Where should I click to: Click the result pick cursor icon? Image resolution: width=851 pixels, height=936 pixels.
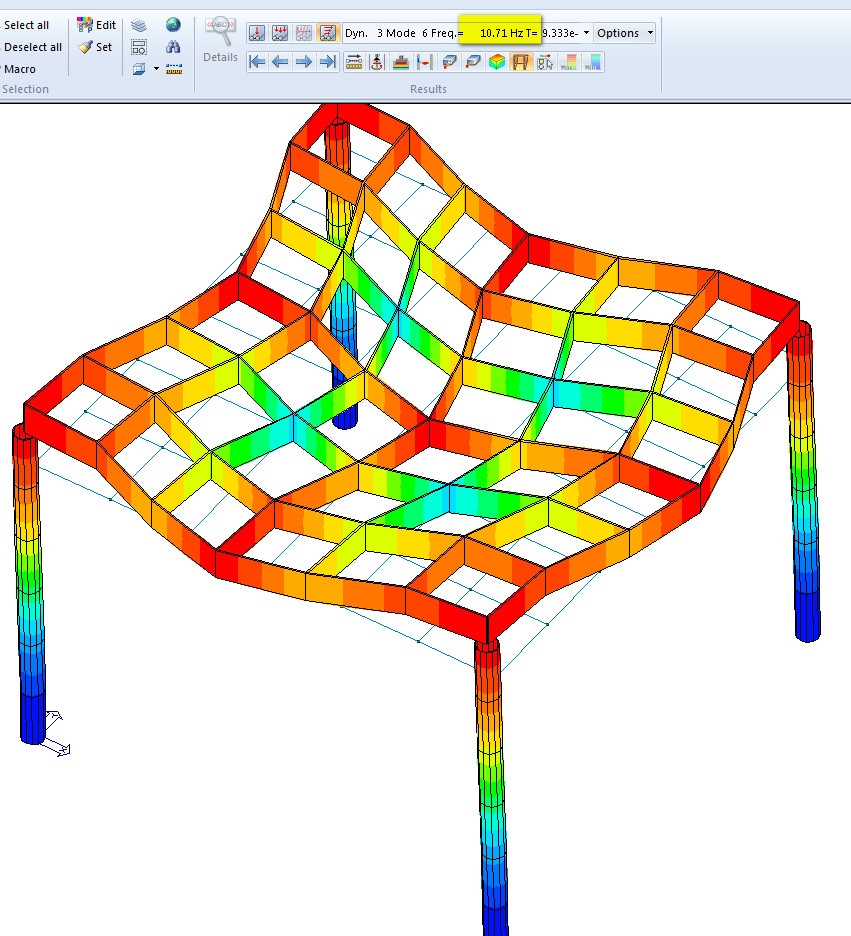545,61
